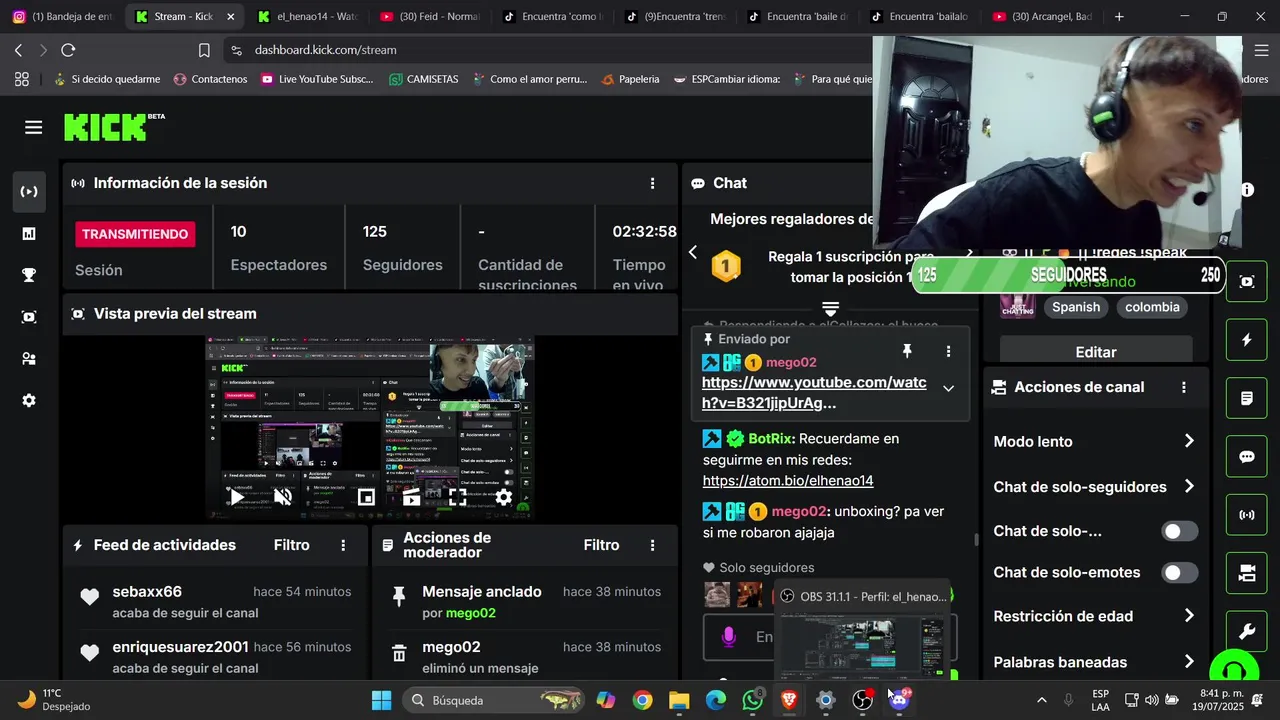Image resolution: width=1280 pixels, height=720 pixels.
Task: Switch to the Instagram Bandeja tab
Action: [62, 17]
